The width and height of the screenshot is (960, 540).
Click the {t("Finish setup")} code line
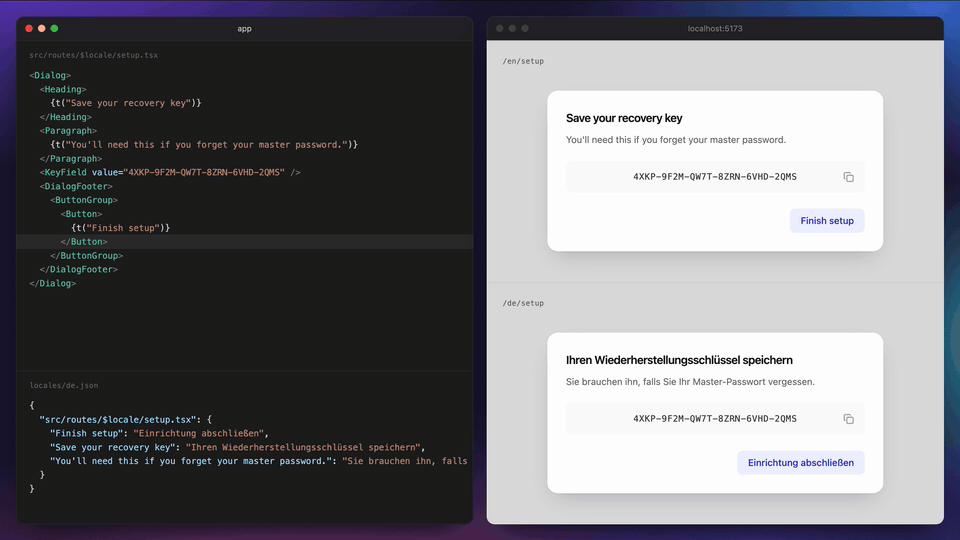click(121, 228)
